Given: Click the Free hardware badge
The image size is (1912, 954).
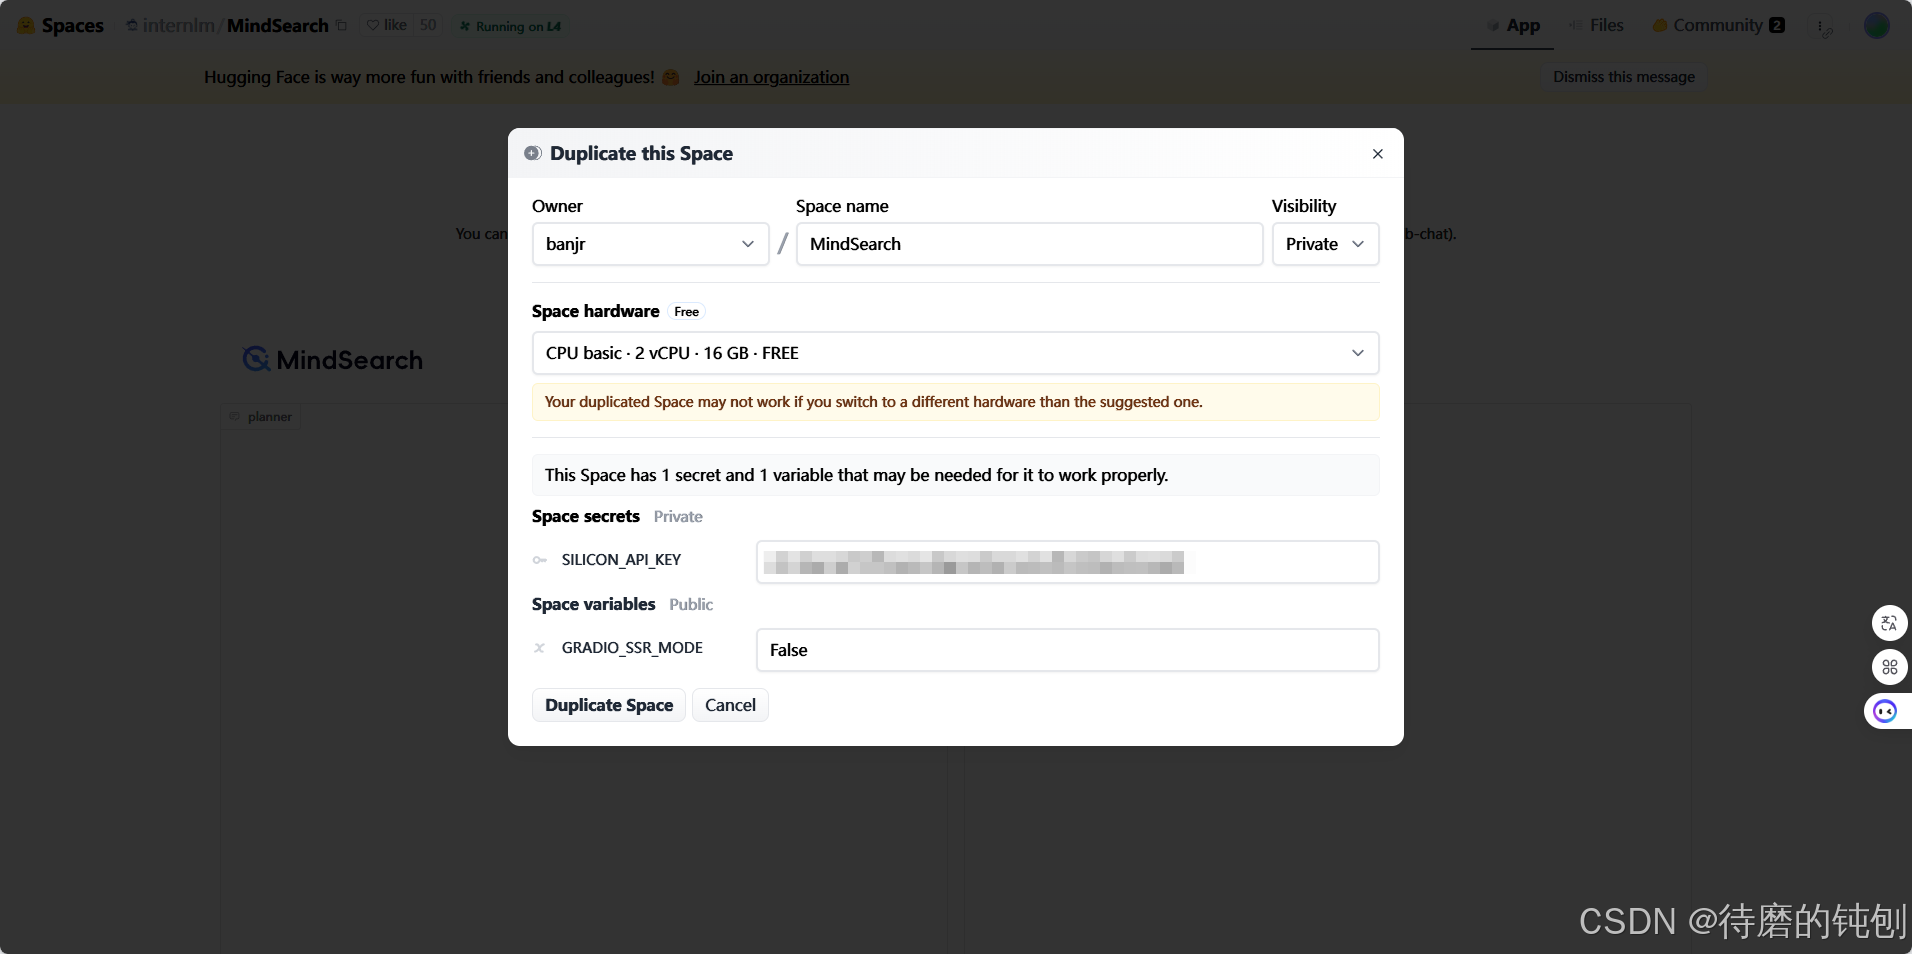Looking at the screenshot, I should [x=686, y=312].
